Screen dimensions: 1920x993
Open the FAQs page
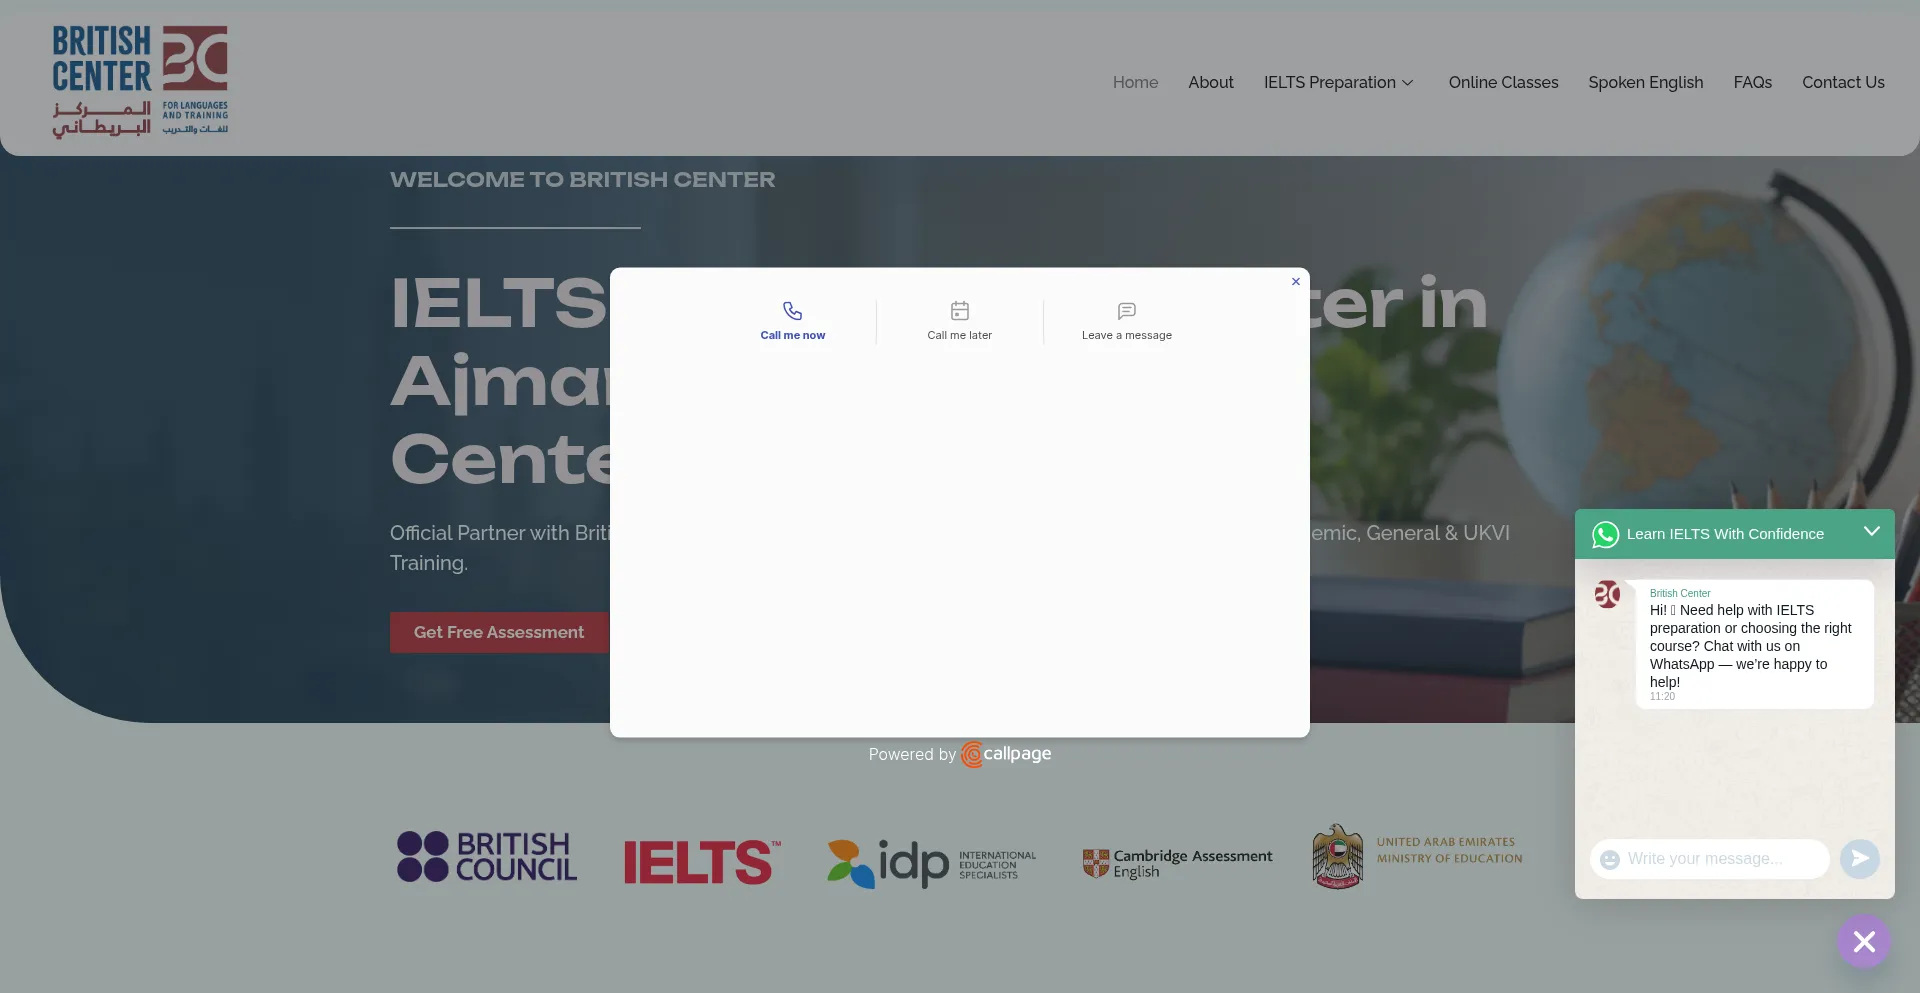click(x=1752, y=82)
